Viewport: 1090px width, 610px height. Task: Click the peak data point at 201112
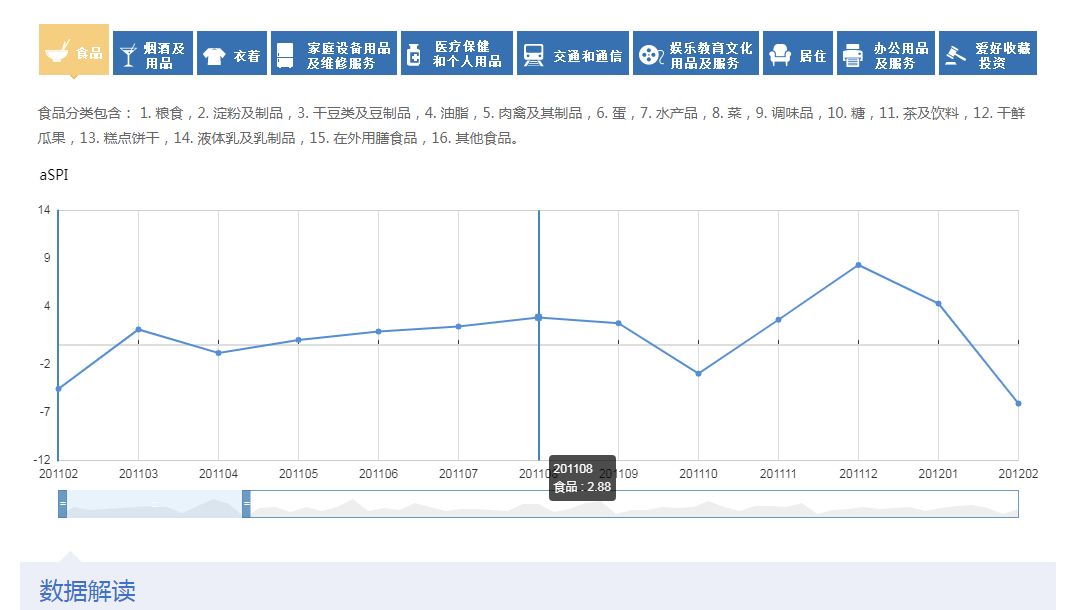click(858, 265)
